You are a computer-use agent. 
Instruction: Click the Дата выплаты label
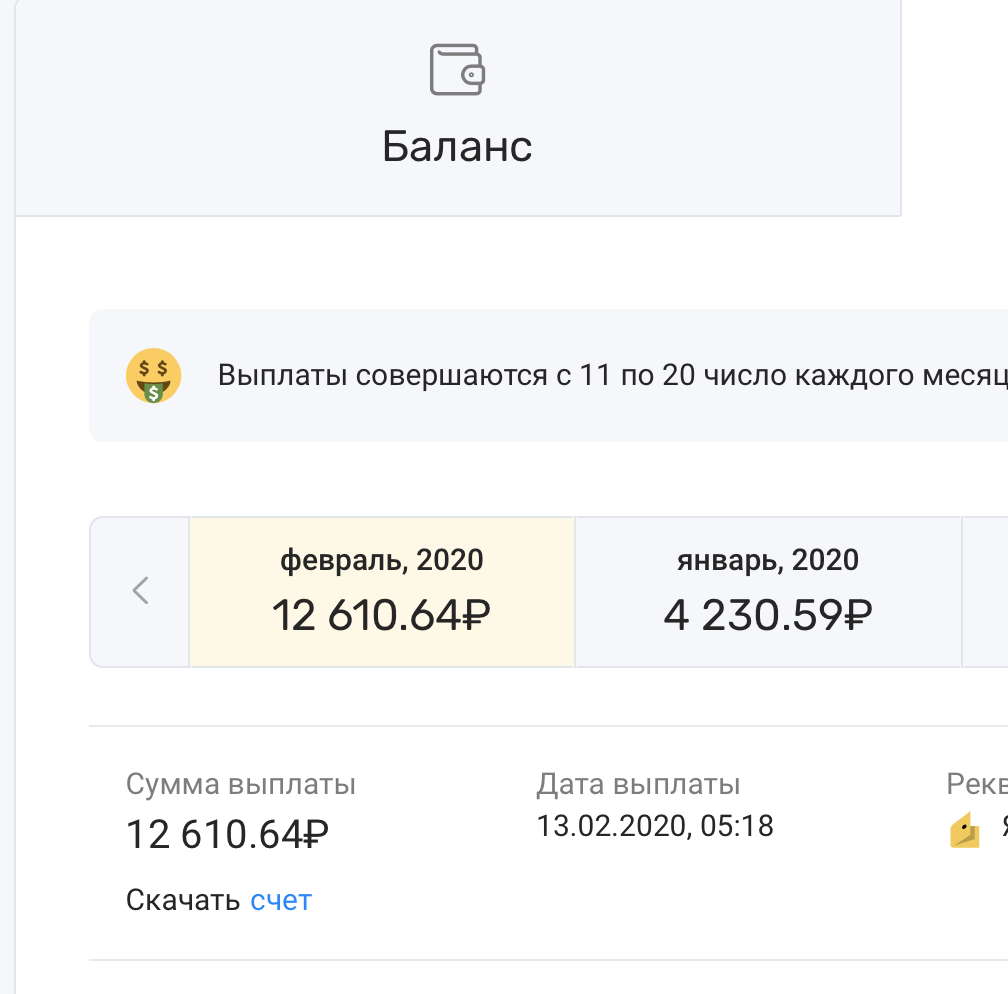tap(638, 784)
